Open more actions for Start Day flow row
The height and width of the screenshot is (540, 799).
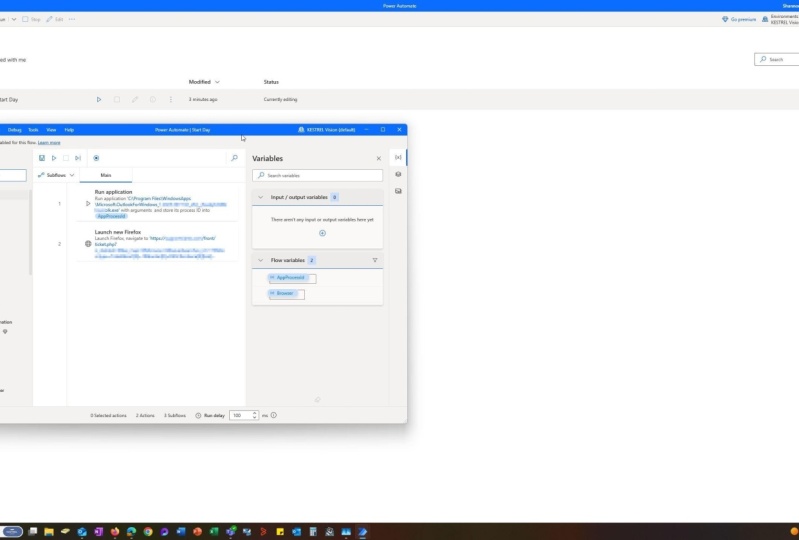click(171, 100)
